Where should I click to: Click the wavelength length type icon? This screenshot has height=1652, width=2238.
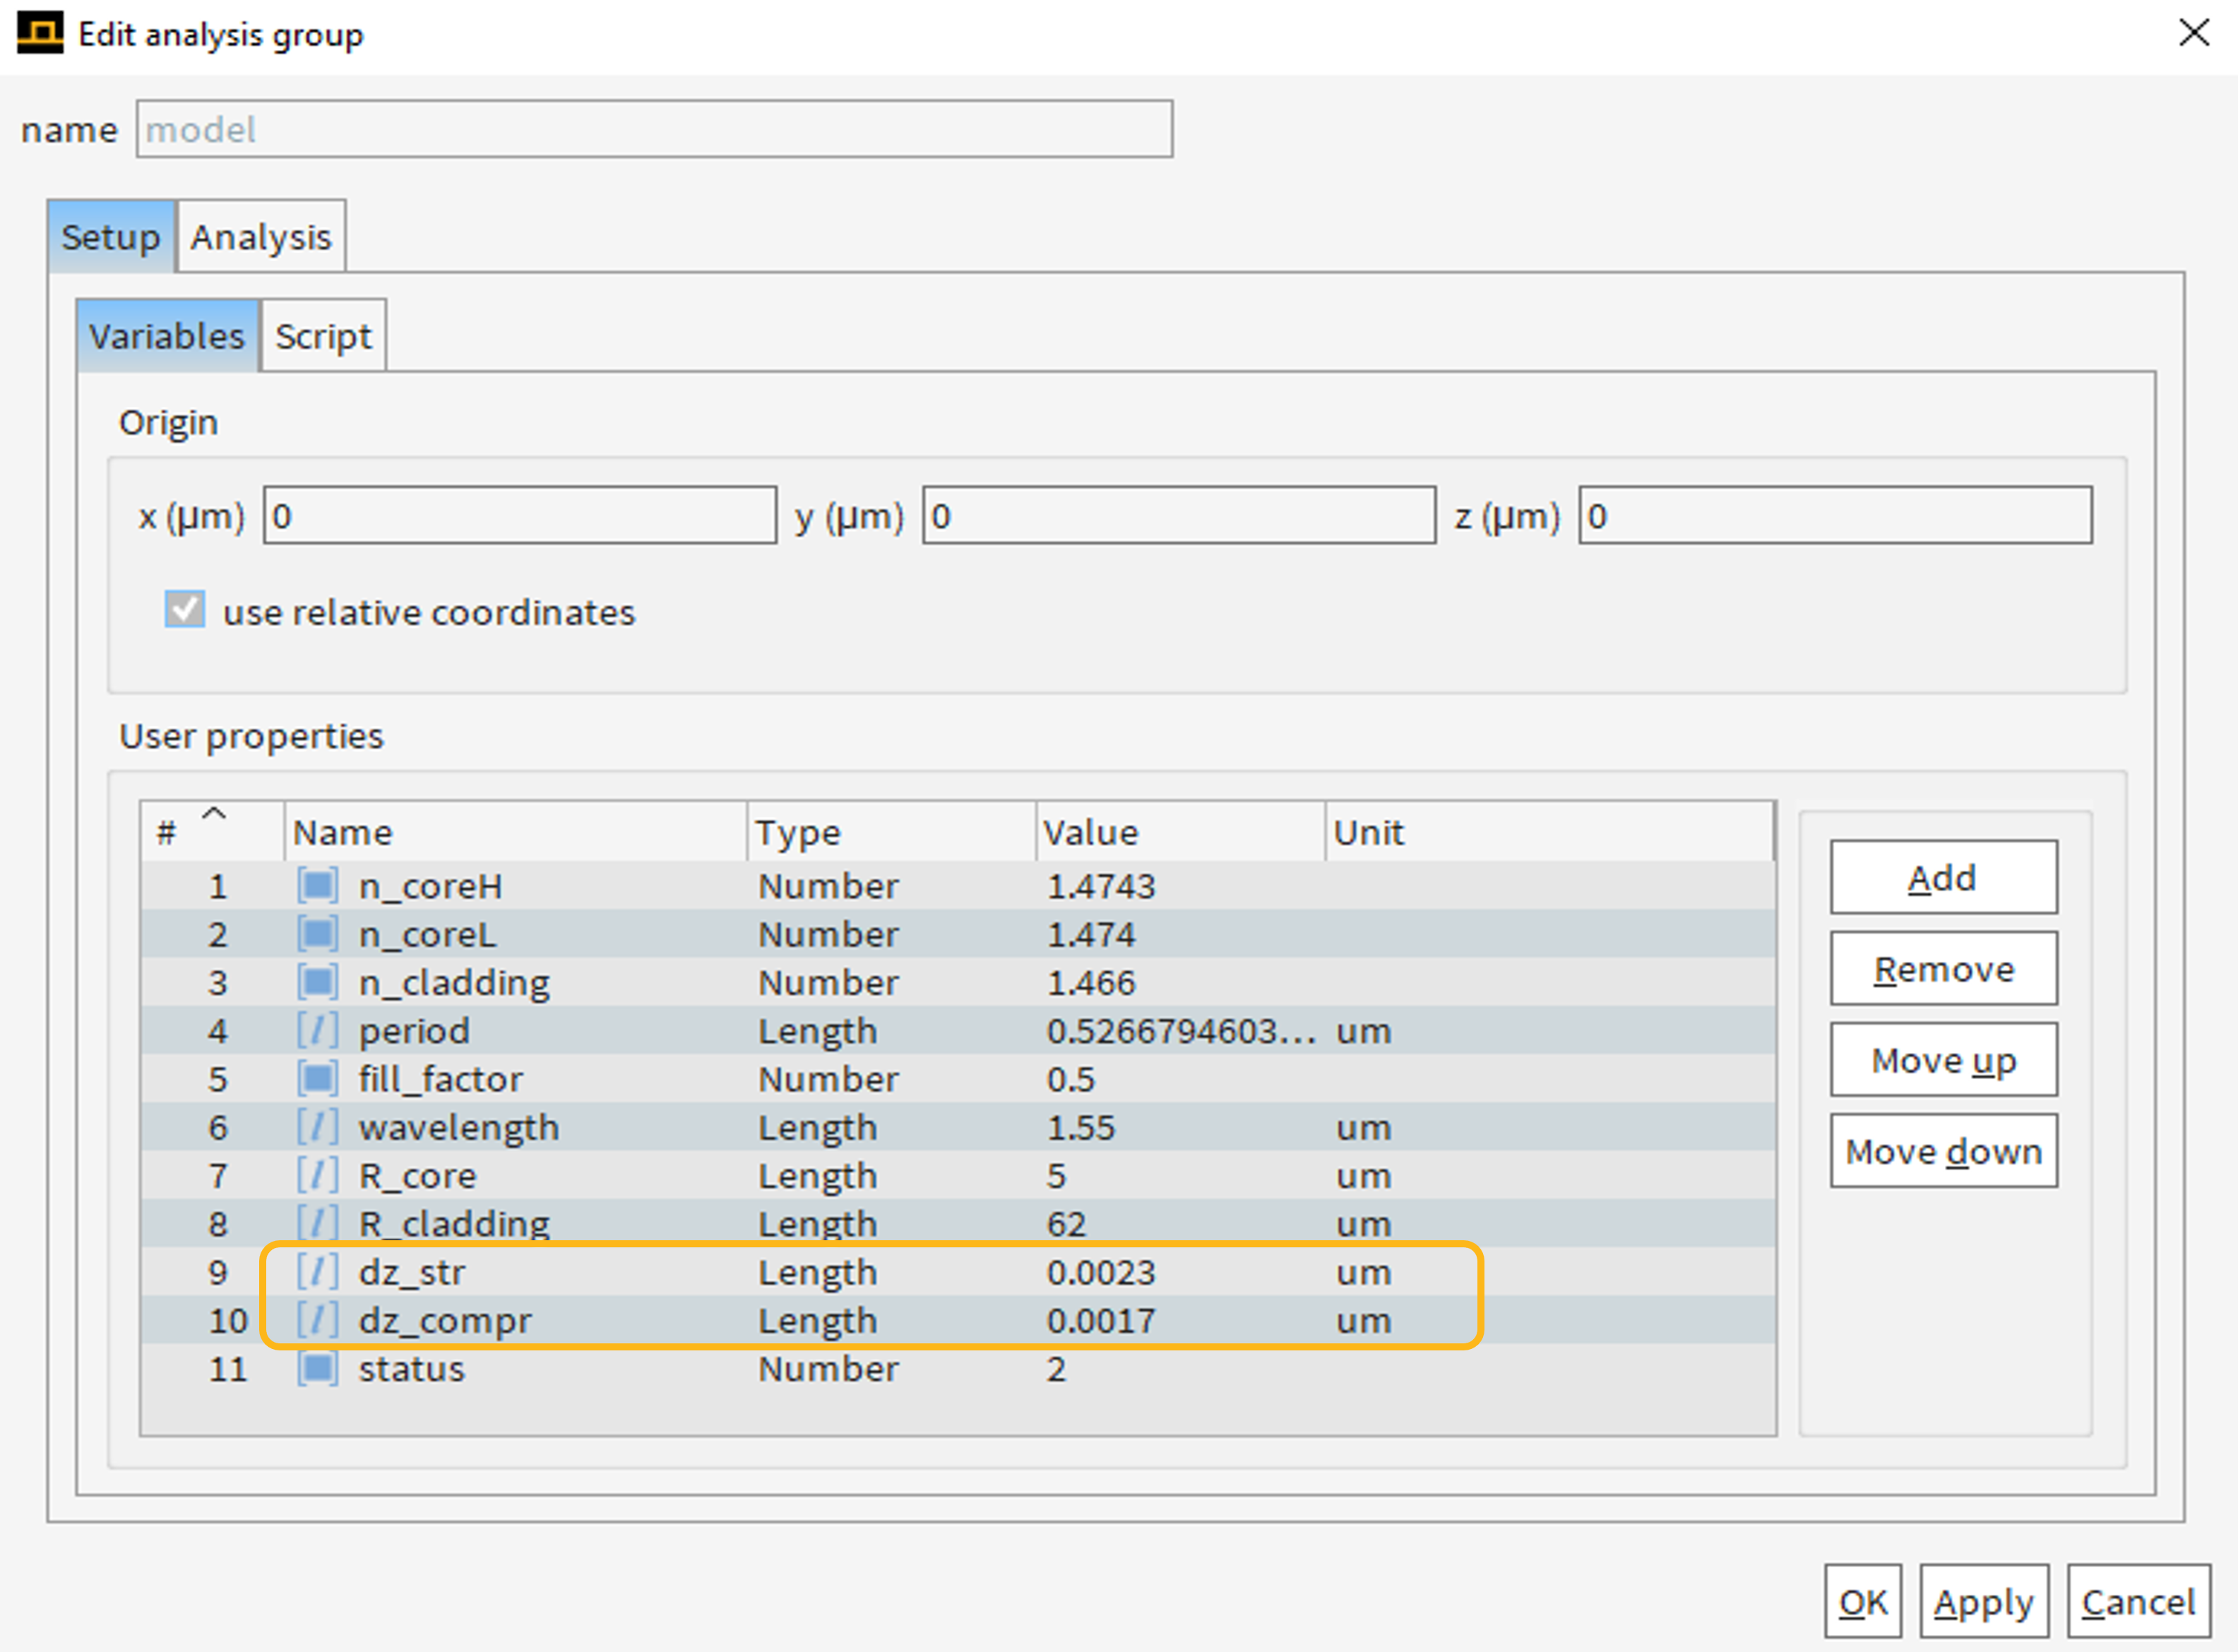[317, 1127]
